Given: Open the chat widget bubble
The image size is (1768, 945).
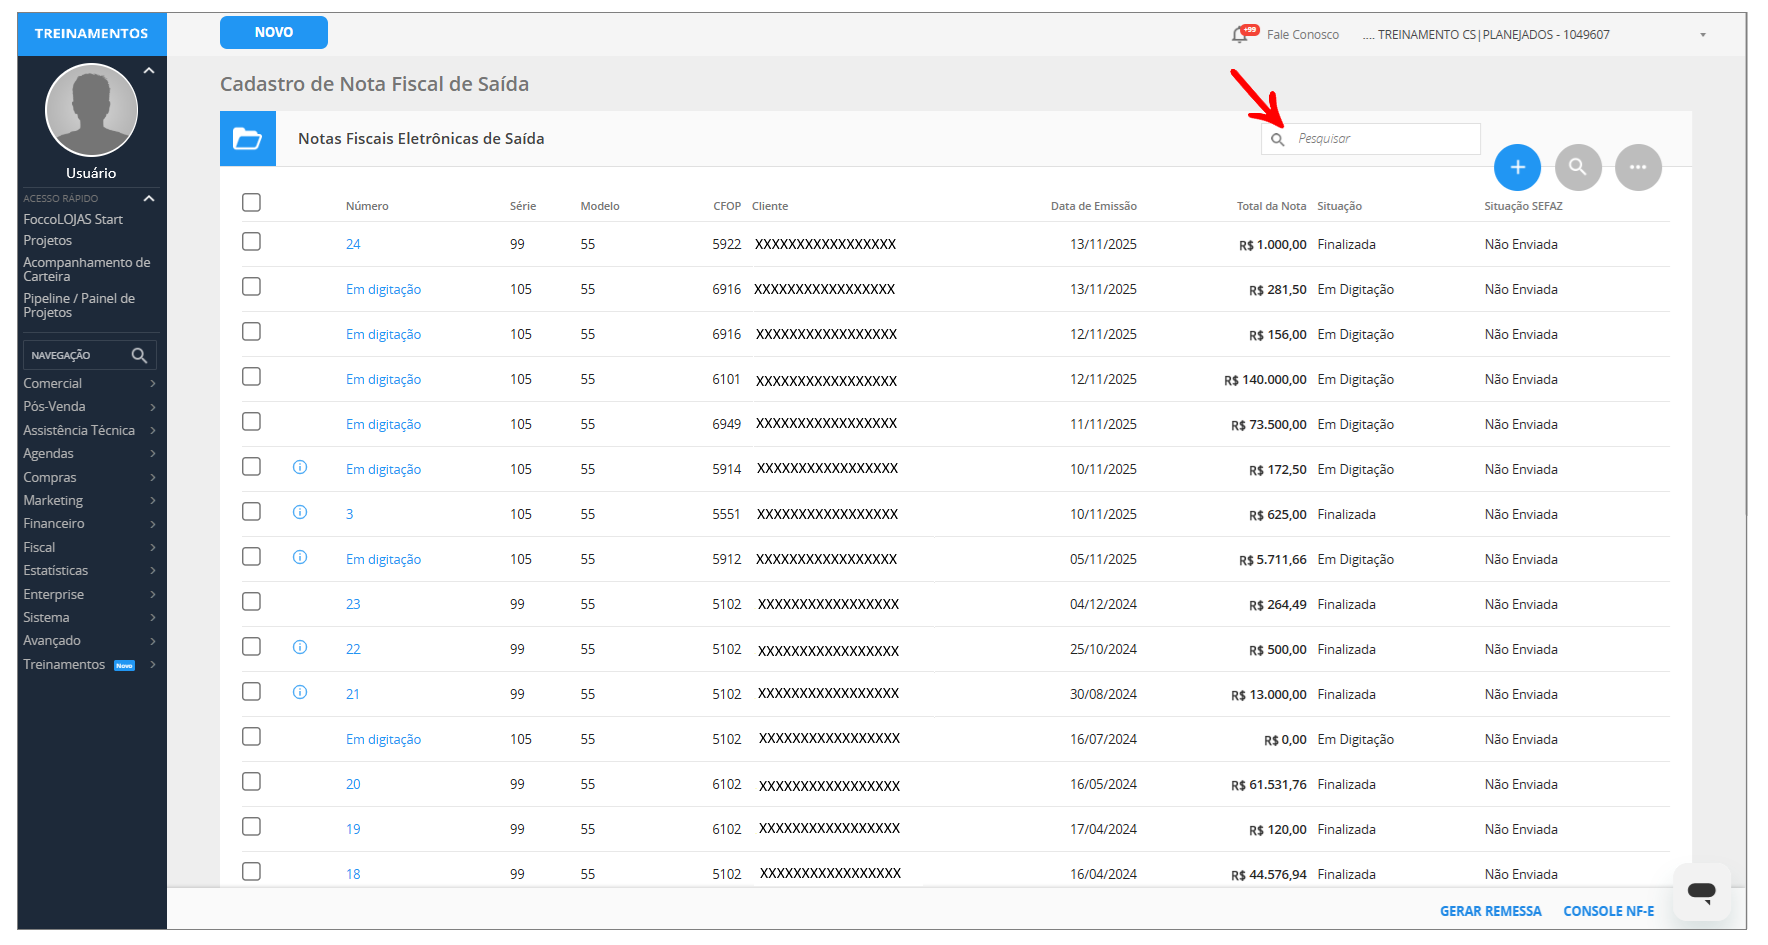Looking at the screenshot, I should (x=1701, y=890).
